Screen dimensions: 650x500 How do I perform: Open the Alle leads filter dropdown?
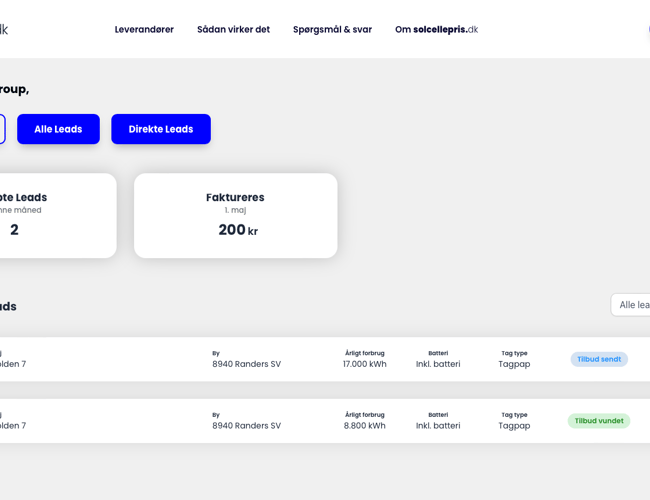click(631, 305)
